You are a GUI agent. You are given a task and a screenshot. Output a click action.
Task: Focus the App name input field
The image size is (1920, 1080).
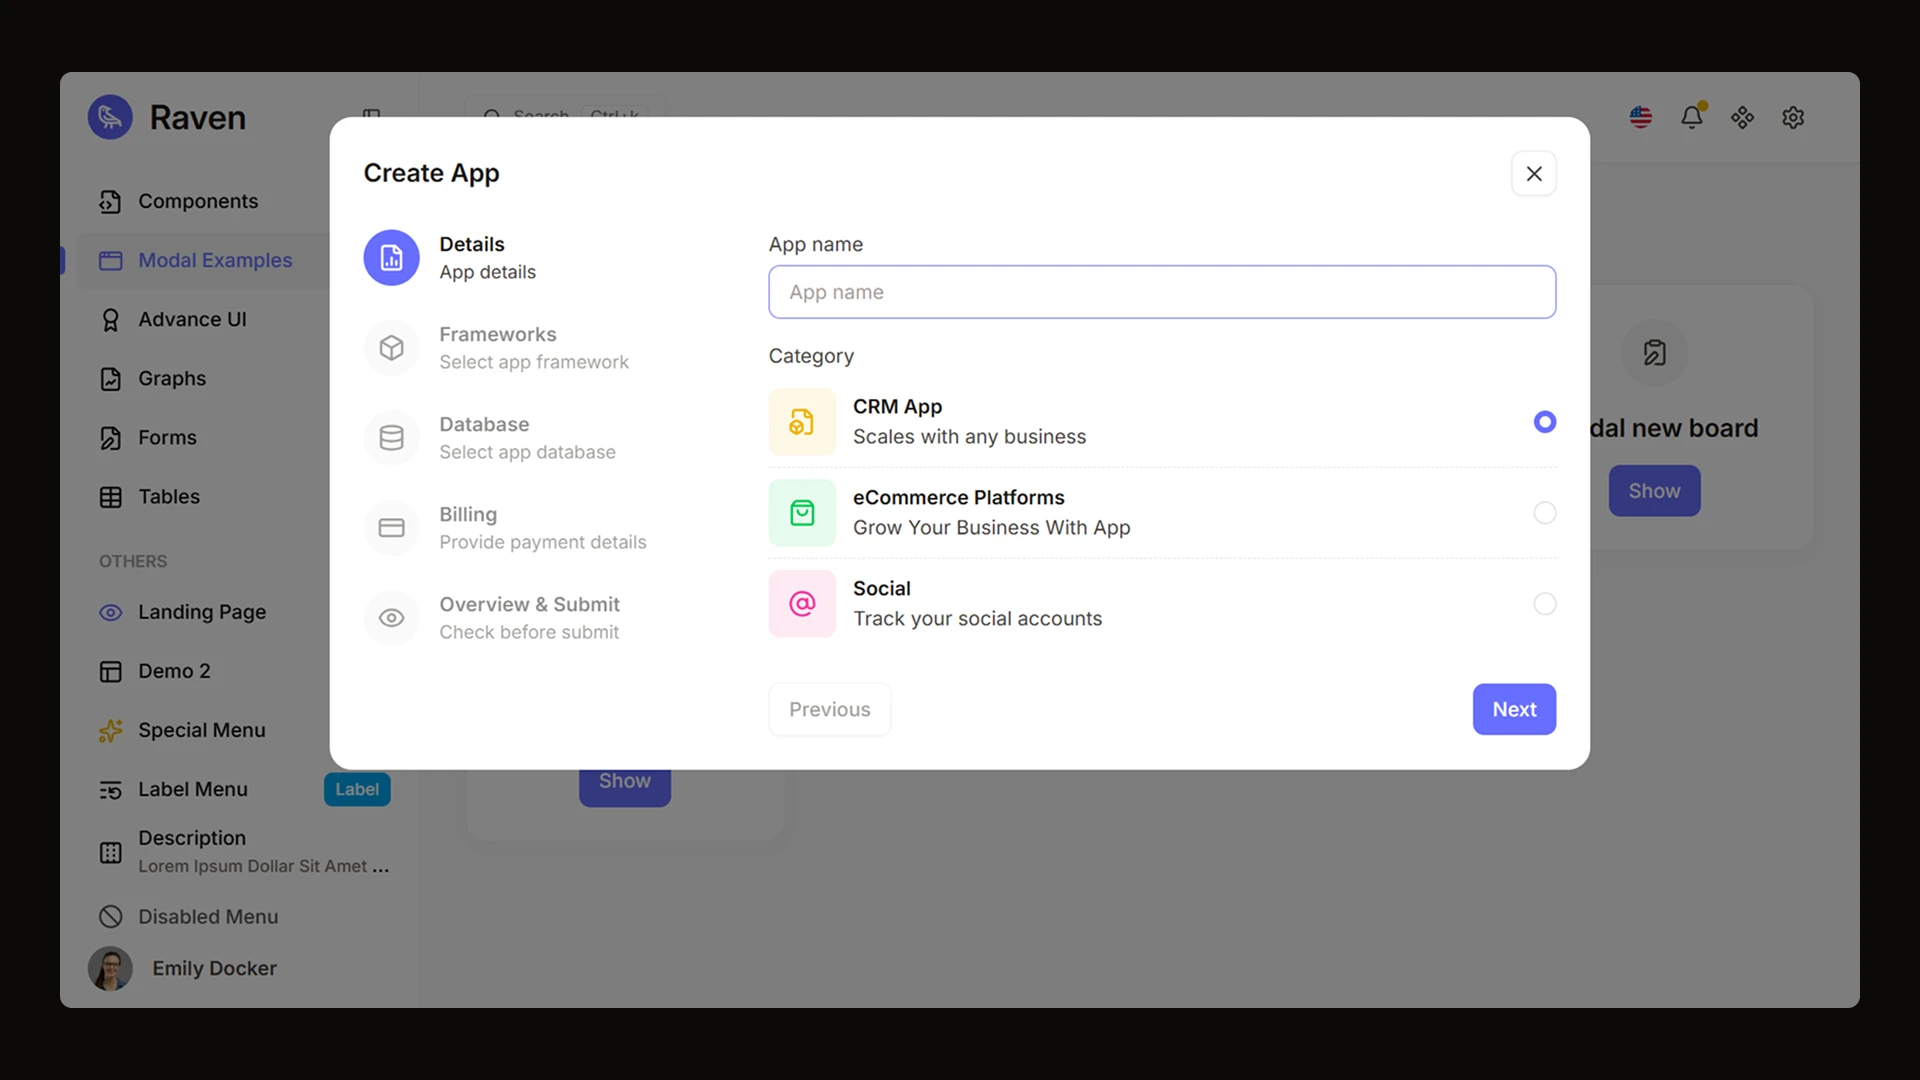pos(1162,292)
